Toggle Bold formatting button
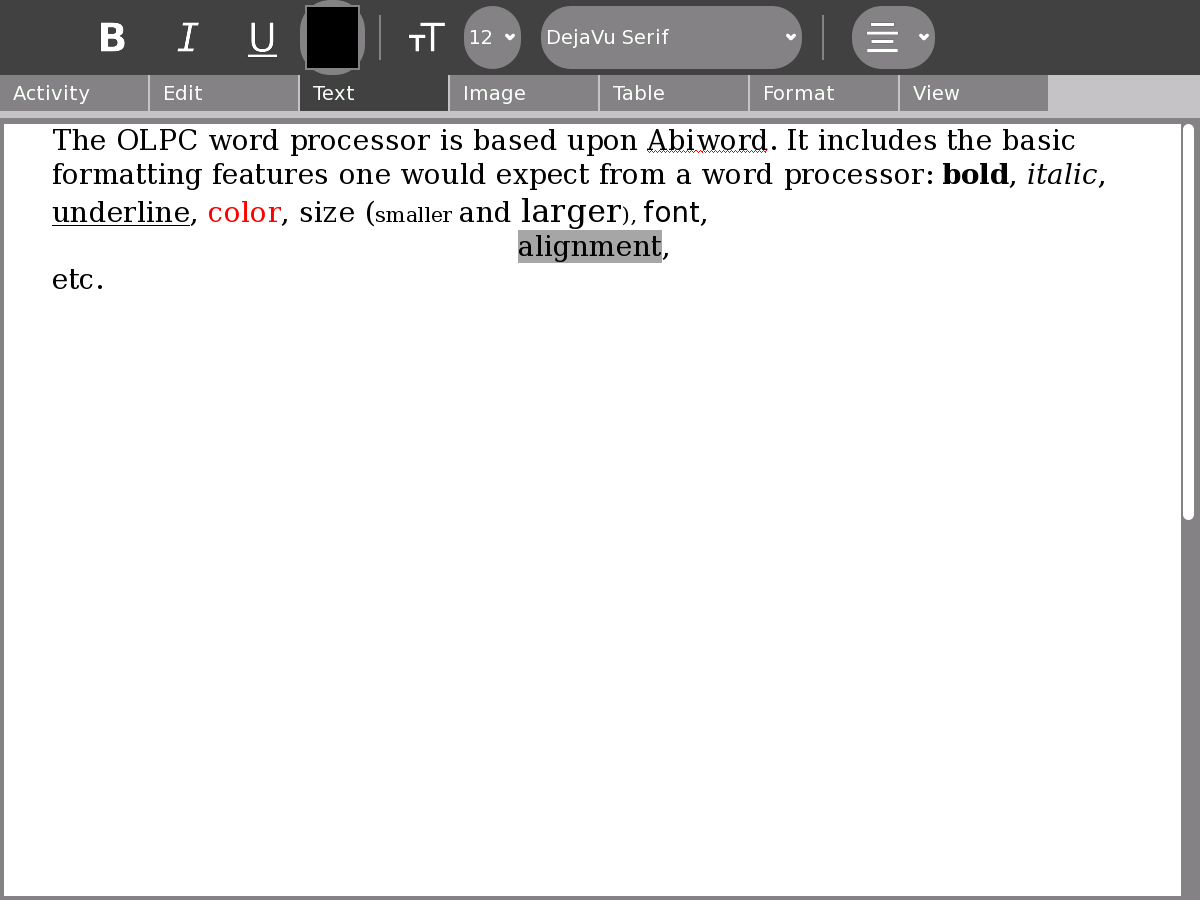Image resolution: width=1200 pixels, height=900 pixels. pos(112,38)
